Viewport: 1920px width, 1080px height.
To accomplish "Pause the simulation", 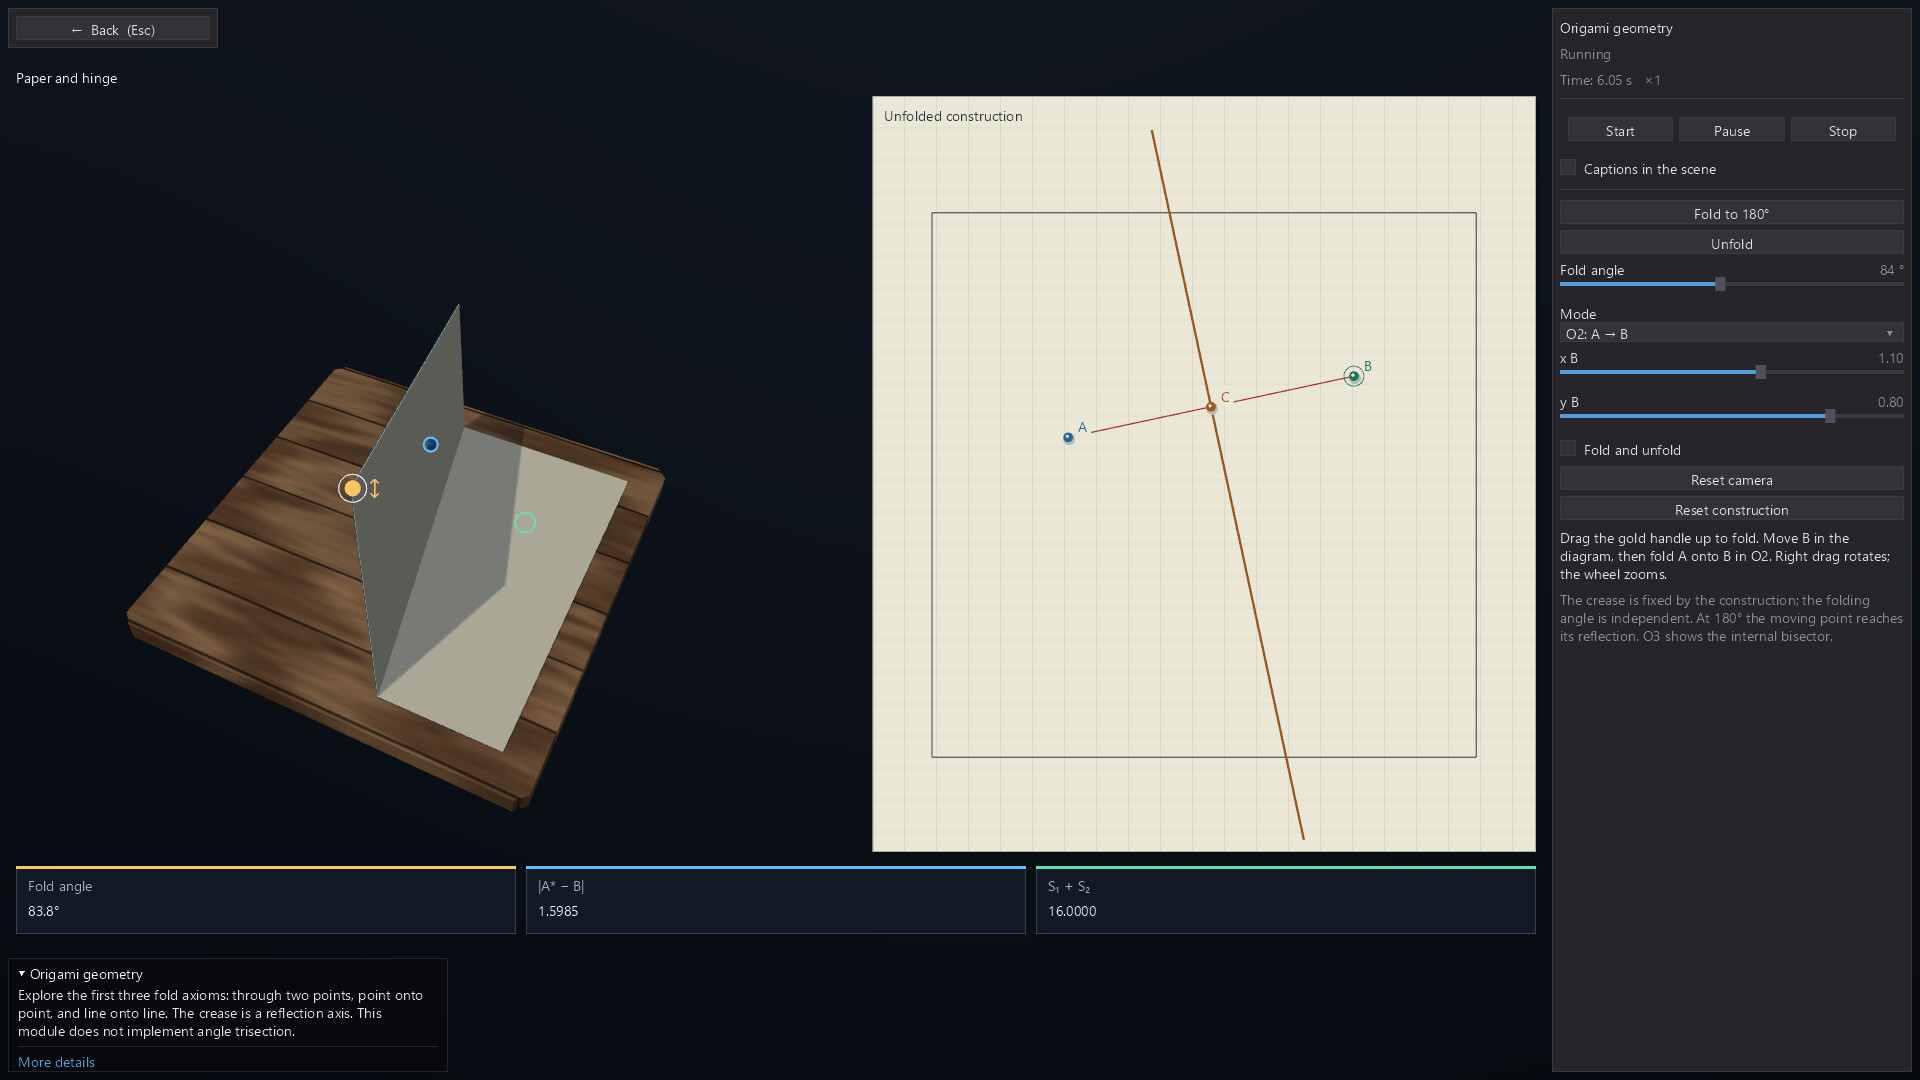I will [1731, 131].
